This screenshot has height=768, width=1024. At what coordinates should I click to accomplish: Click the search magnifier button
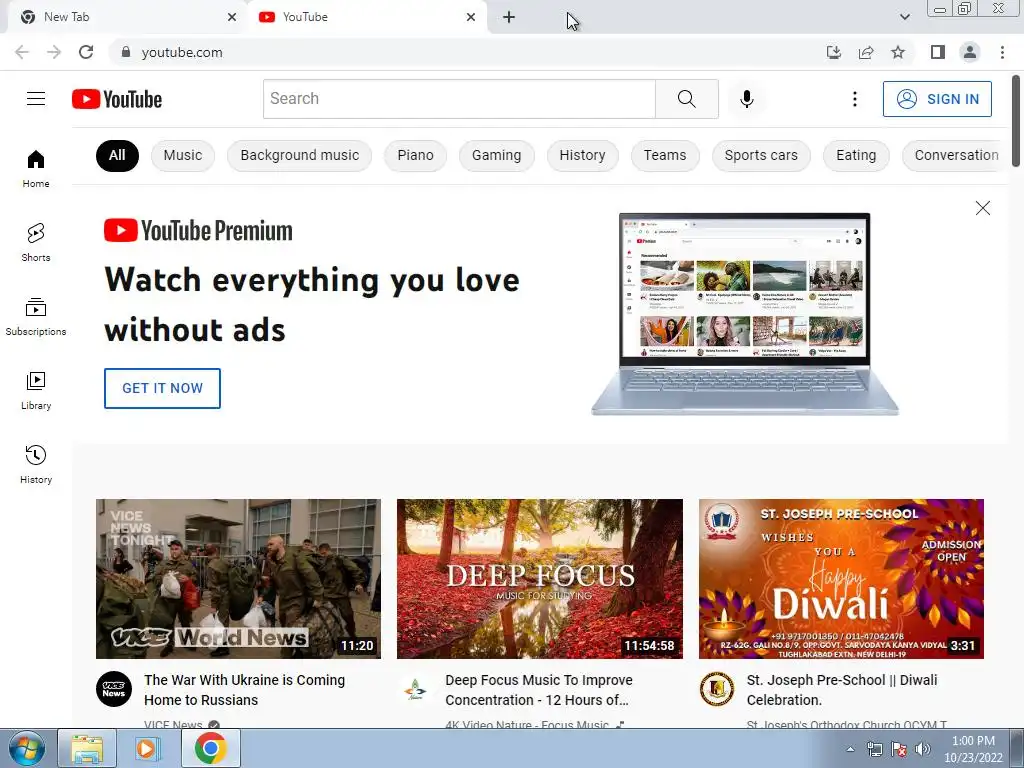[686, 99]
